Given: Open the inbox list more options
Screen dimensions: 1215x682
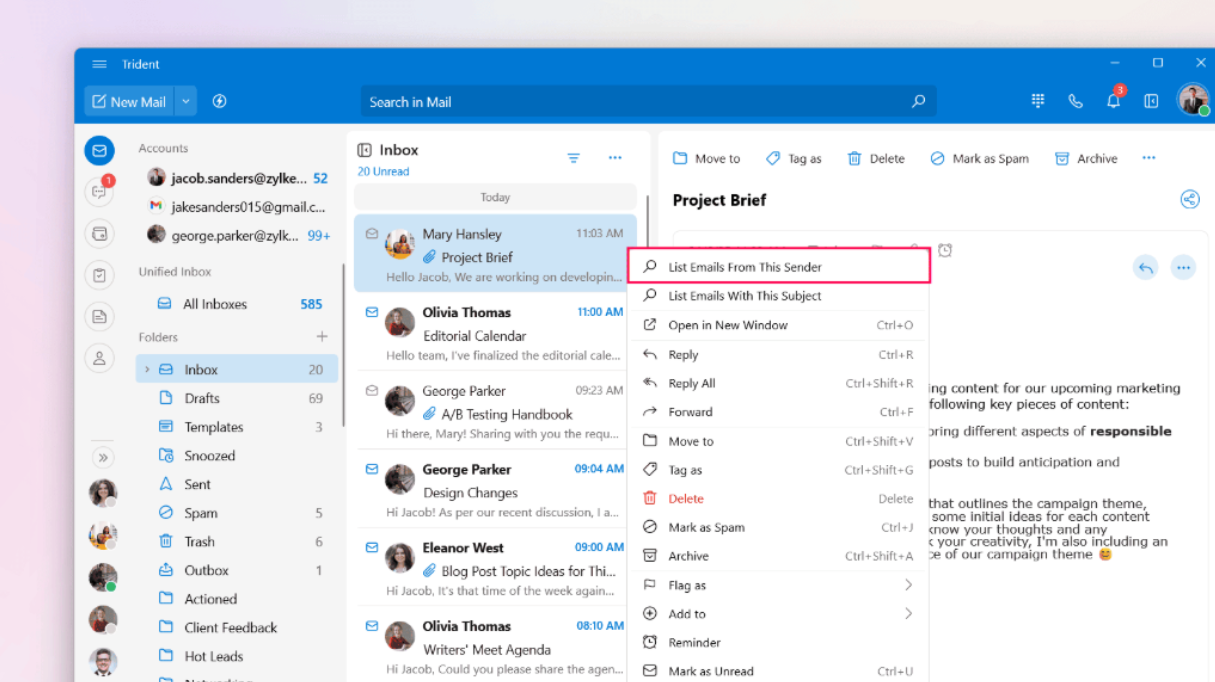Looking at the screenshot, I should coord(615,158).
